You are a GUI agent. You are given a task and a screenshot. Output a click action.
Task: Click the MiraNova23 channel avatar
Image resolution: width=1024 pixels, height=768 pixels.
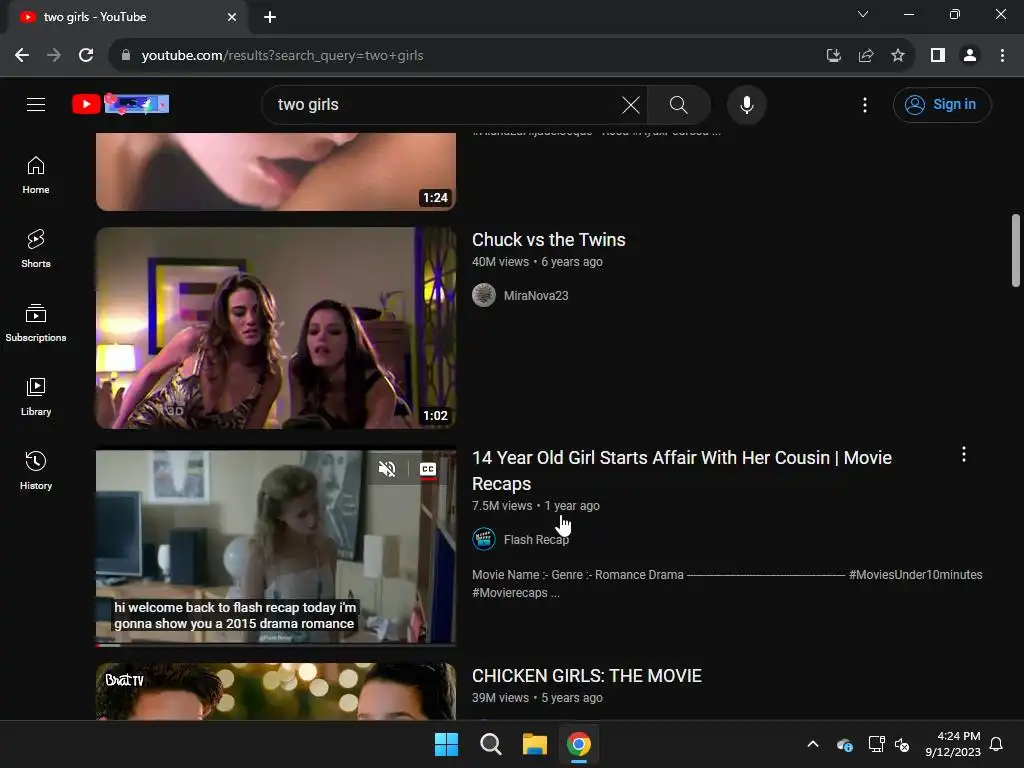[x=484, y=295]
